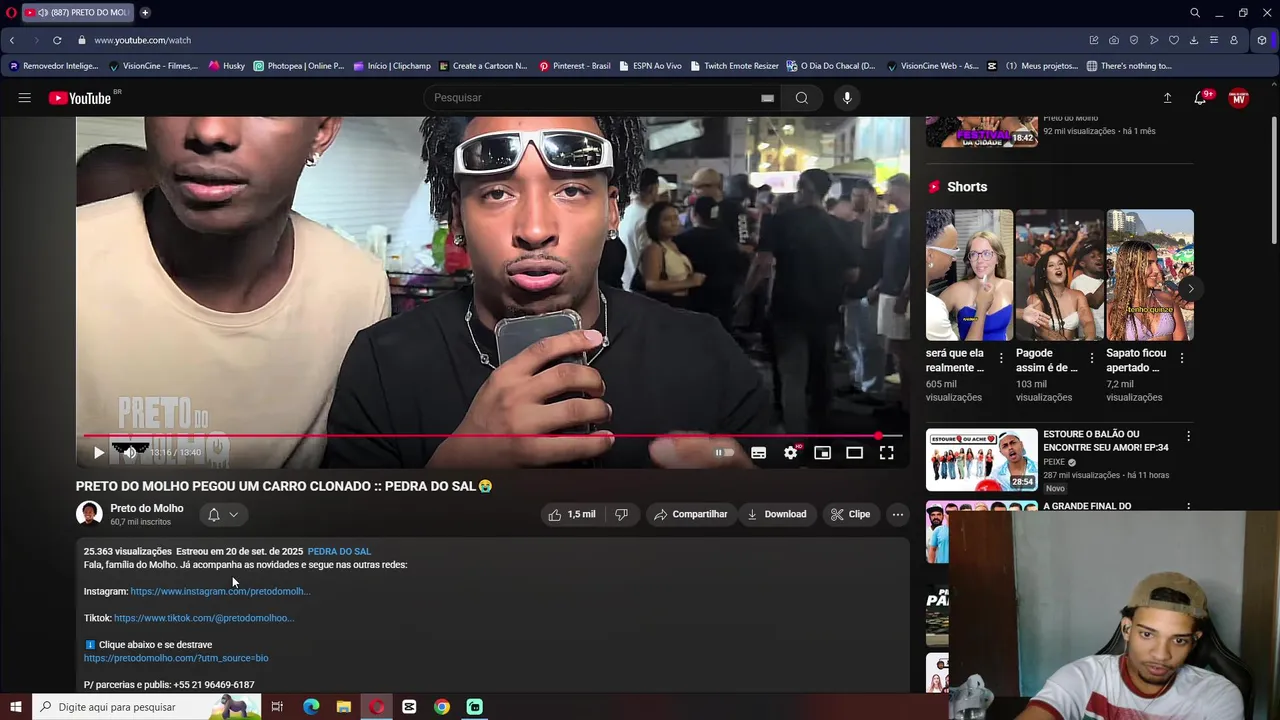
Task: Open Windows Start menu
Action: pos(15,707)
